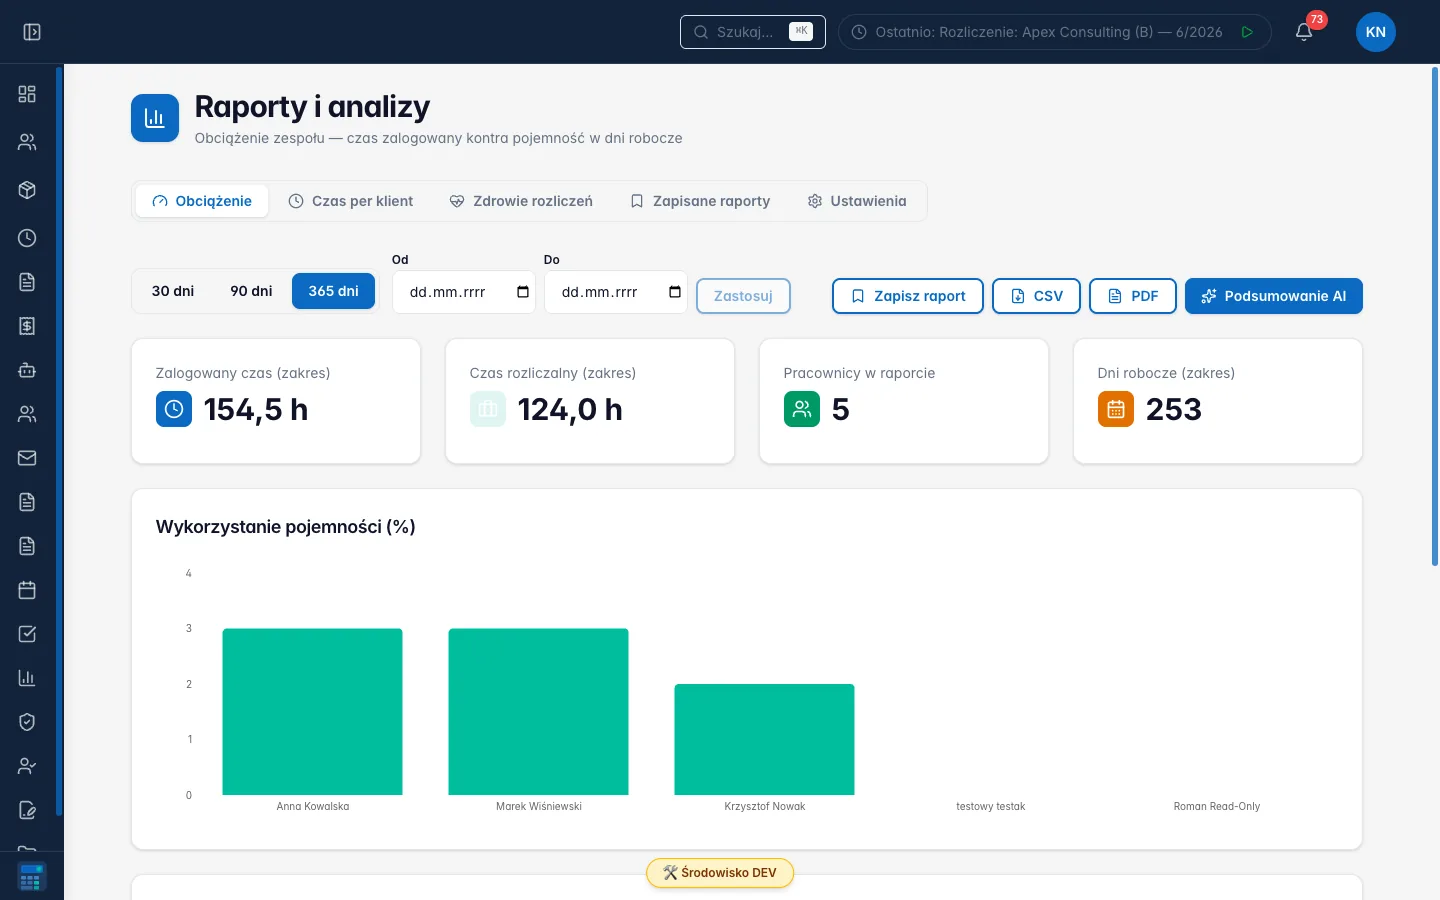1440x900 pixels.
Task: Open the file edit pen sidebar icon
Action: (27, 810)
